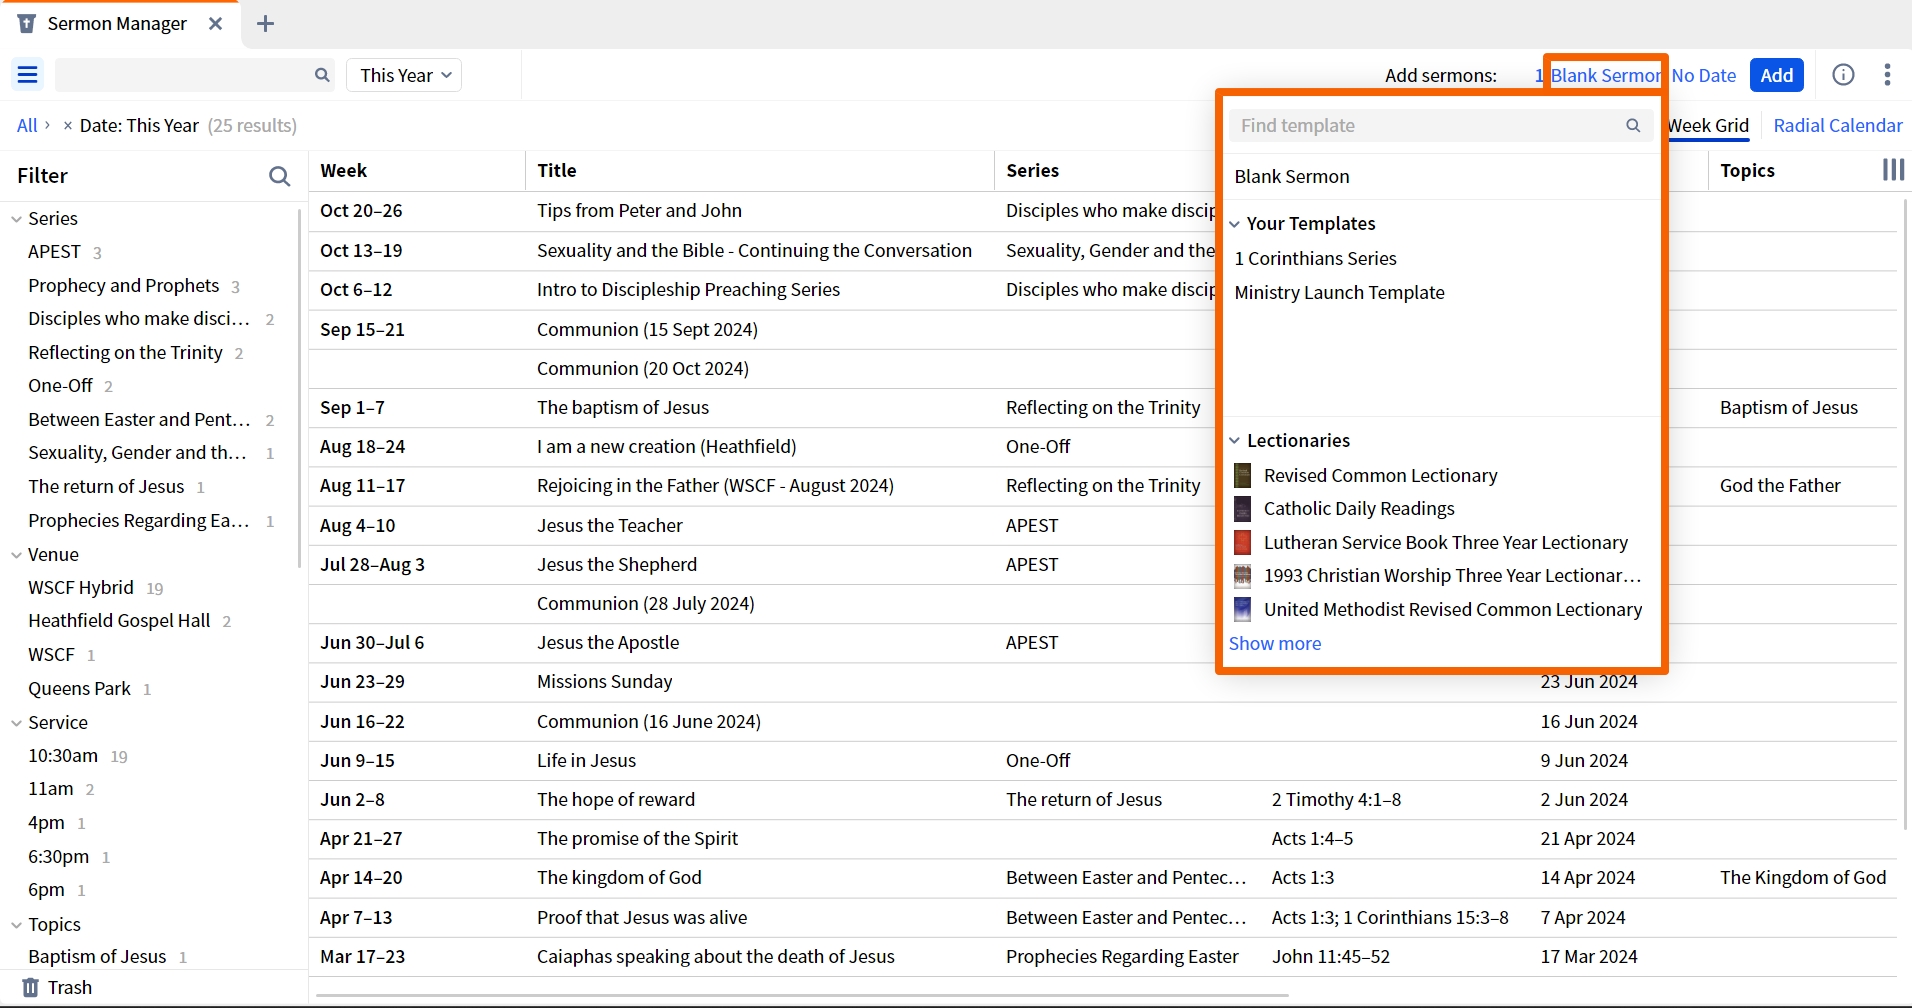Sort by the Title column header

(x=556, y=171)
